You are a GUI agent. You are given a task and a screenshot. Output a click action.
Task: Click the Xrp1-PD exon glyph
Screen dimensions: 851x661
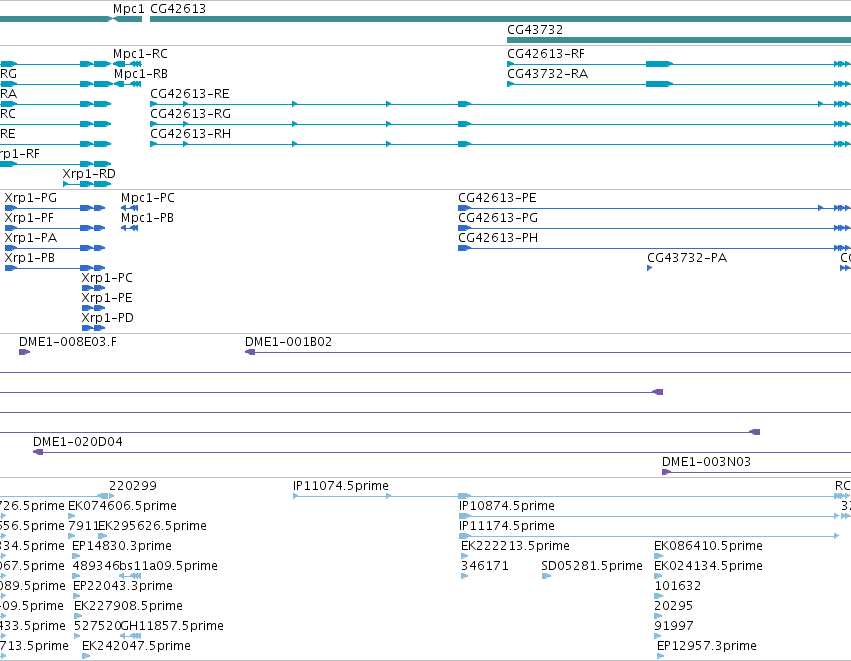coord(93,328)
